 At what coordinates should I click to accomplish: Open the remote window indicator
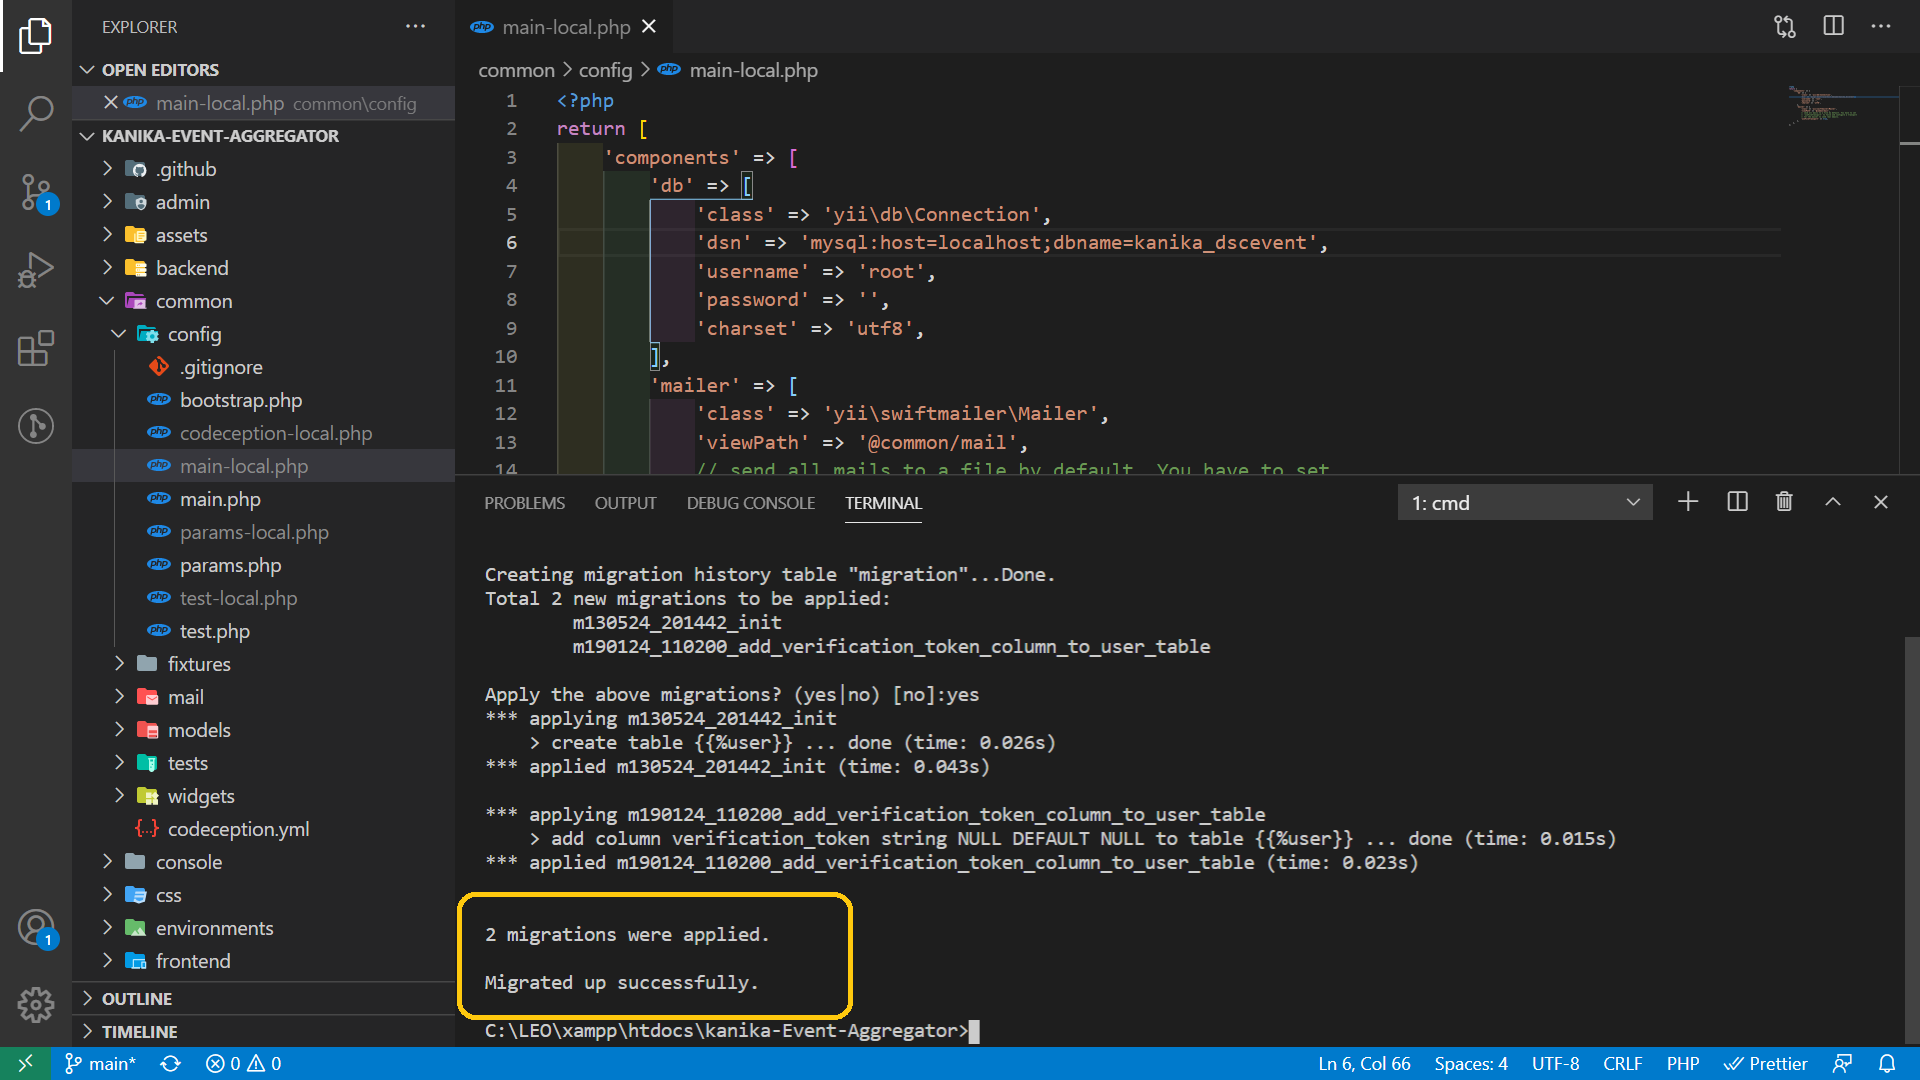(26, 1064)
